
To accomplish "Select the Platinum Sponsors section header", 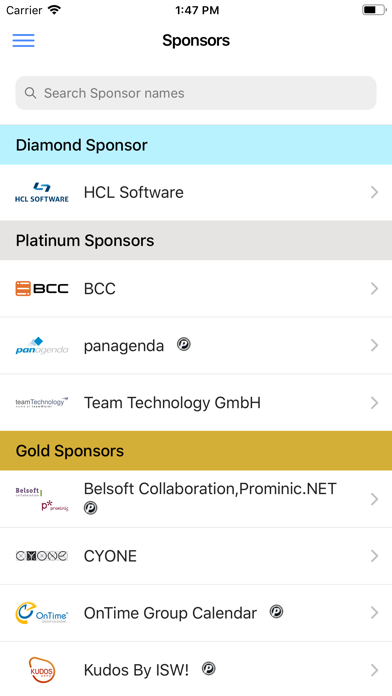I will tap(196, 240).
